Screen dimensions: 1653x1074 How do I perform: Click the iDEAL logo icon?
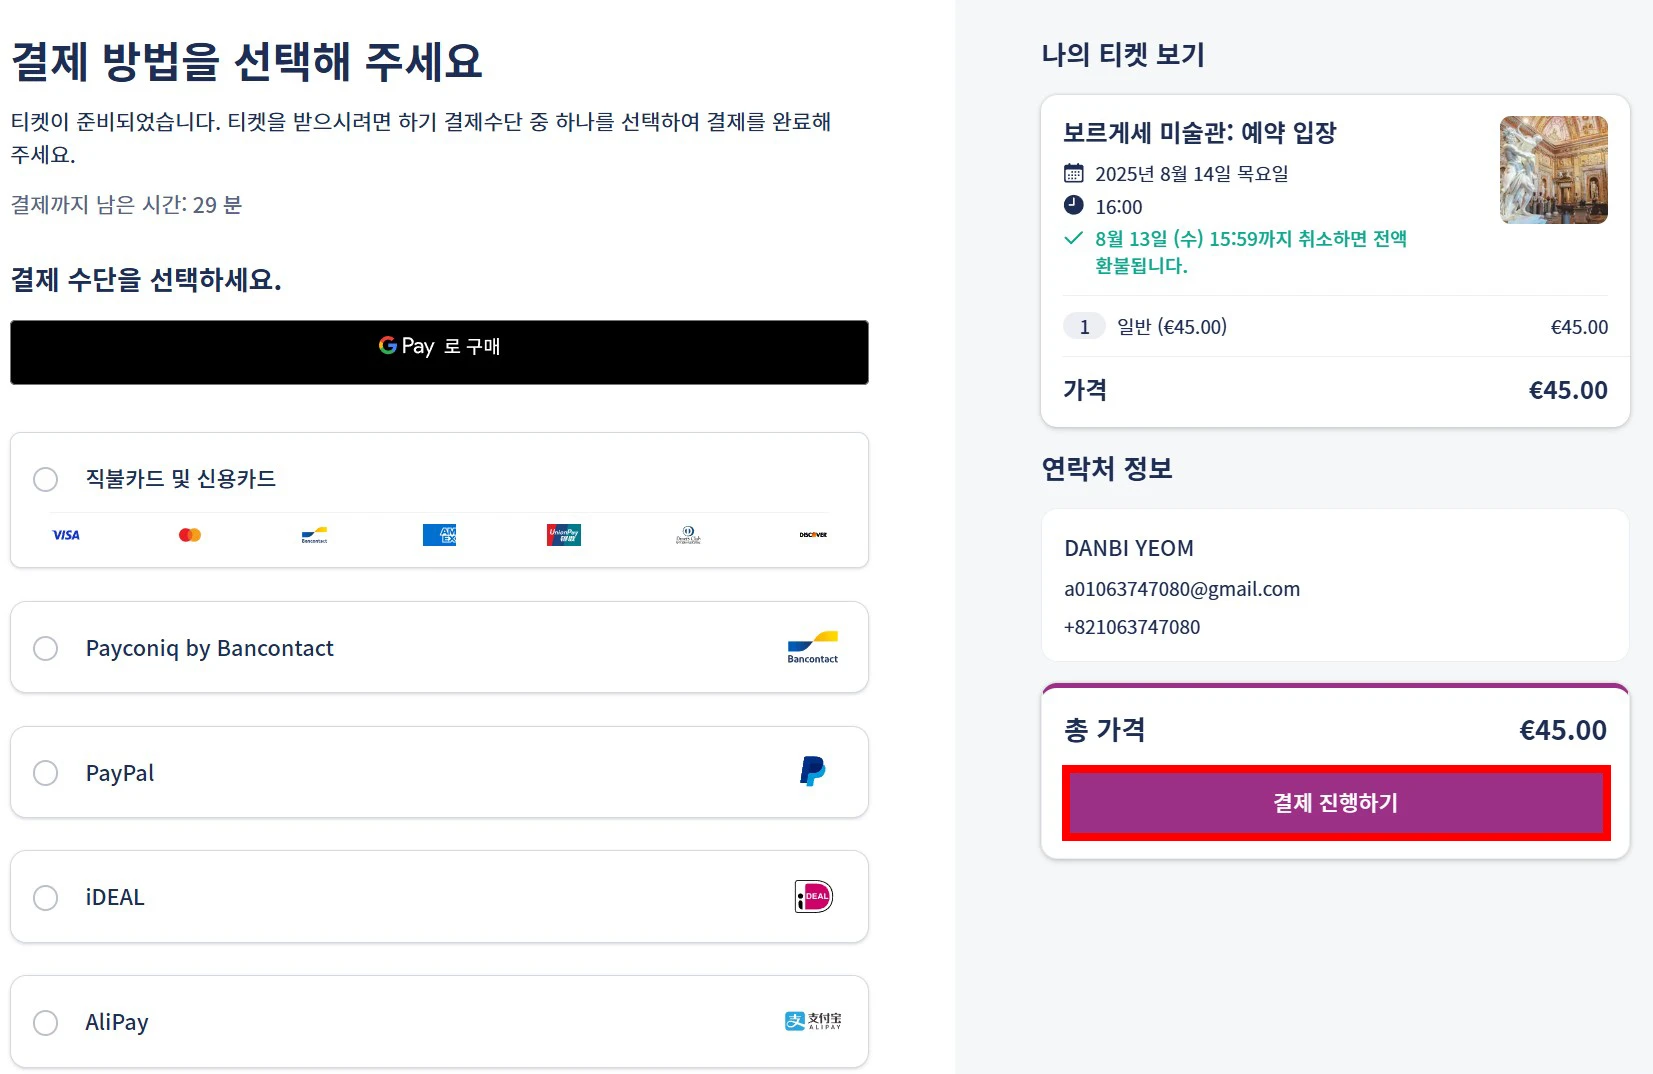(x=813, y=897)
